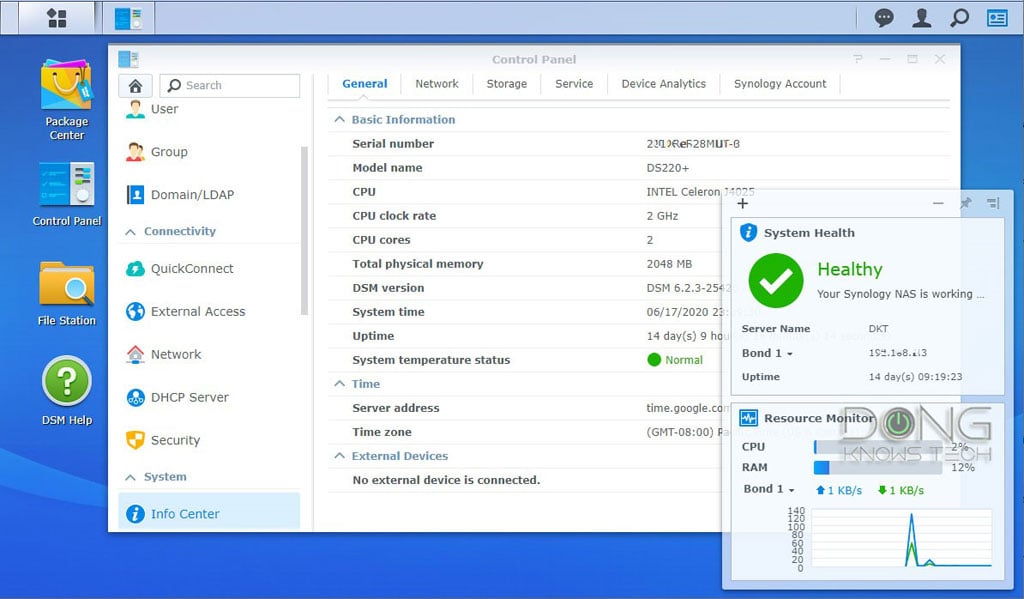Click the CPU clock rate 2 GHz value

coord(662,216)
